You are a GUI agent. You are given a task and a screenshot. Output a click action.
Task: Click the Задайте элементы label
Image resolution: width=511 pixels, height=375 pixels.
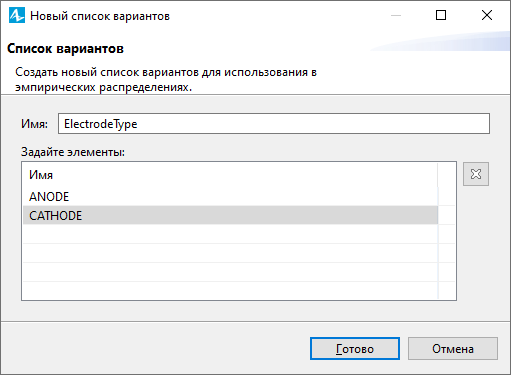tap(73, 152)
